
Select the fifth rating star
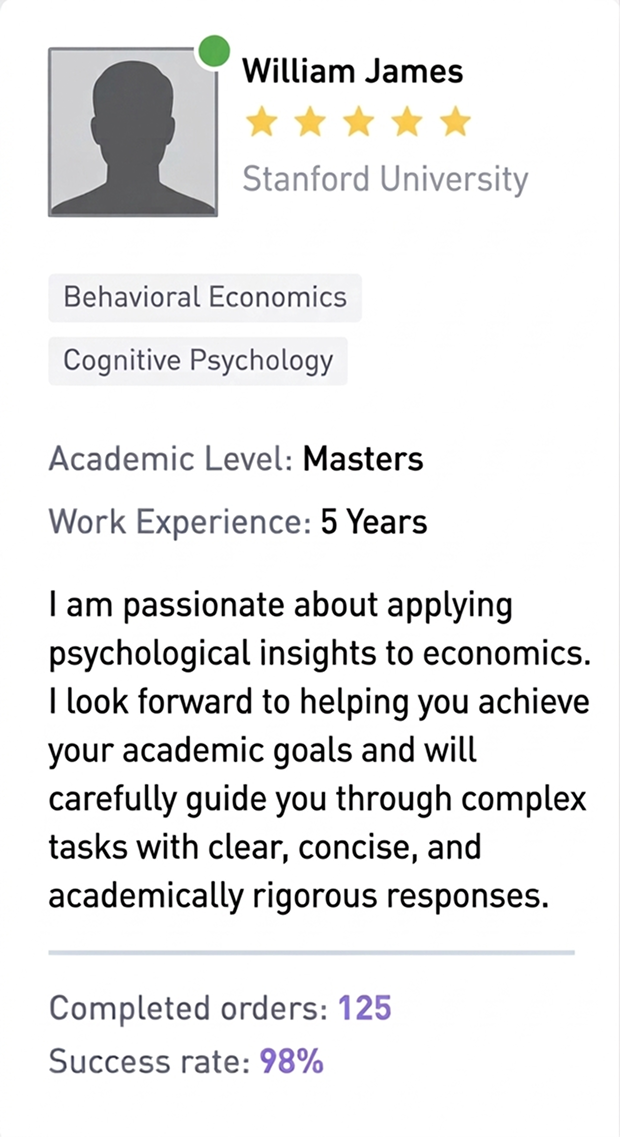pos(455,122)
